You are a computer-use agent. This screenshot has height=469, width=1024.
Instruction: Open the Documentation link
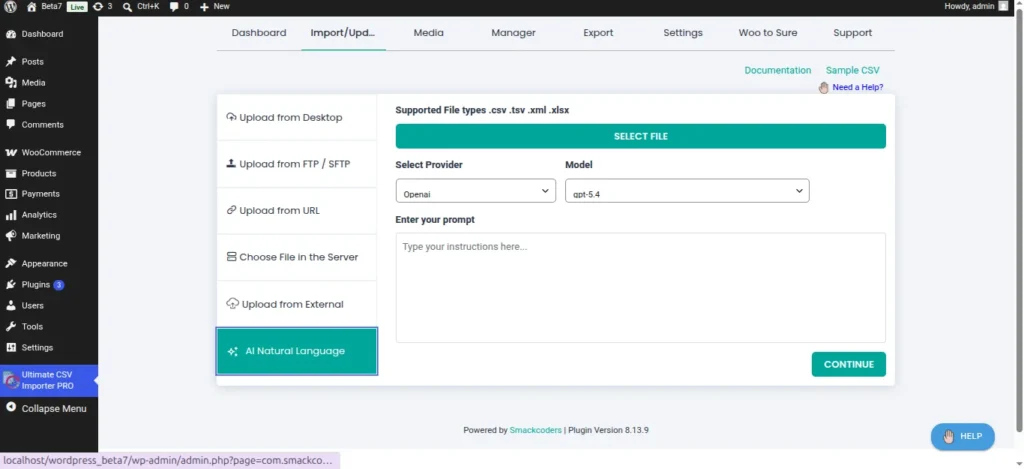click(x=778, y=71)
